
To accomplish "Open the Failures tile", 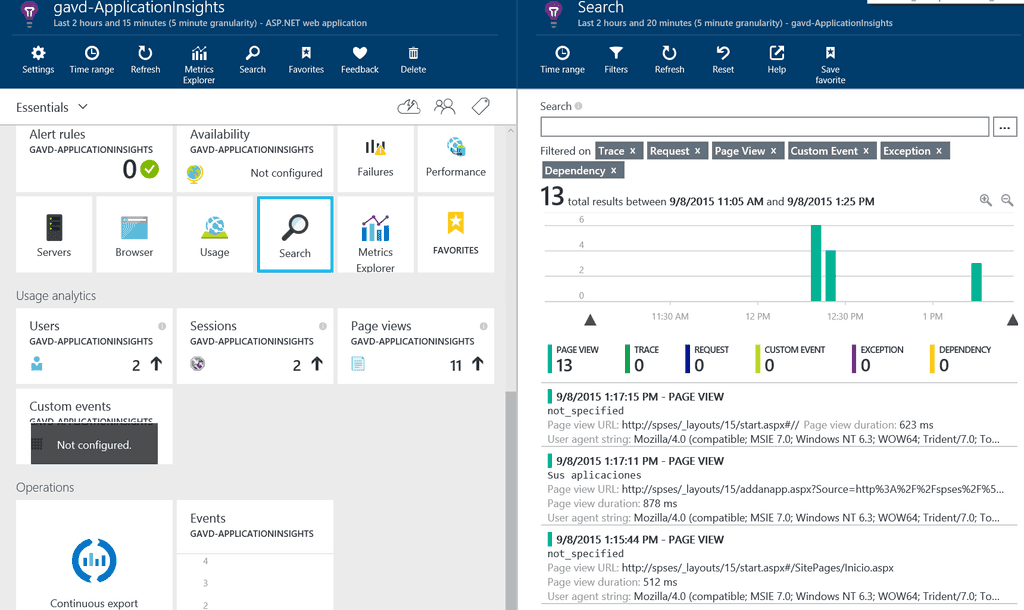I will [376, 159].
